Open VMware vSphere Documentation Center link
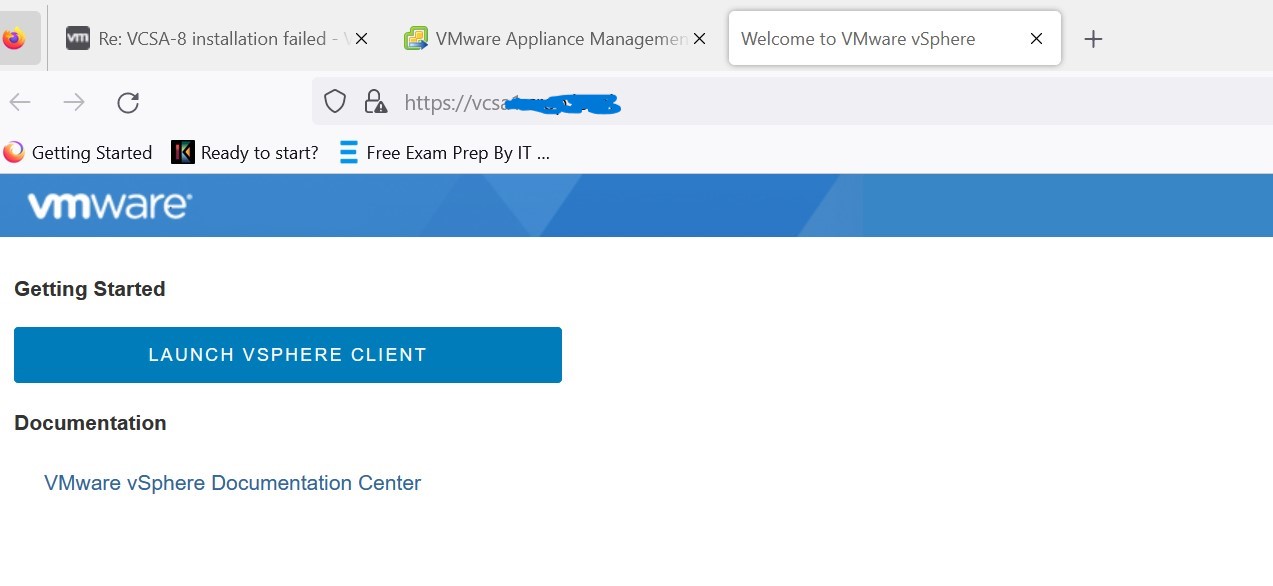 click(x=233, y=483)
